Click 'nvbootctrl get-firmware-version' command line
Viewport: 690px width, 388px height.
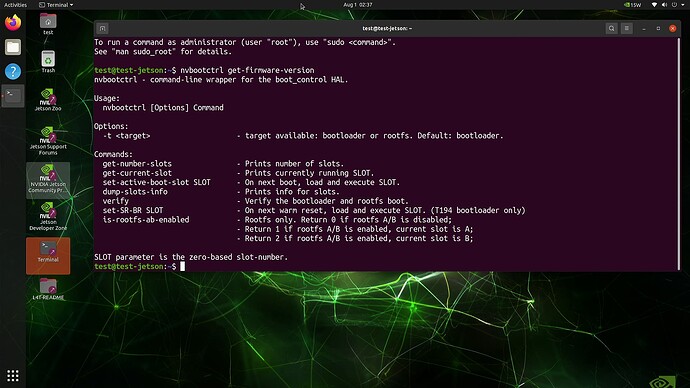pos(247,70)
